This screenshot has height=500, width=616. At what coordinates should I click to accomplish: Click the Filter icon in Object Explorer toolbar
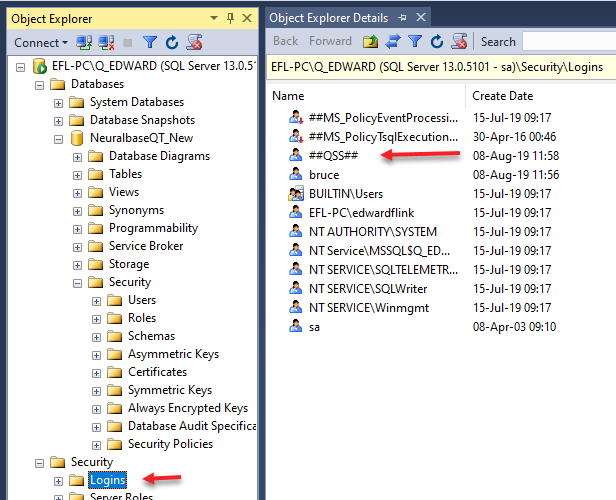[x=150, y=42]
